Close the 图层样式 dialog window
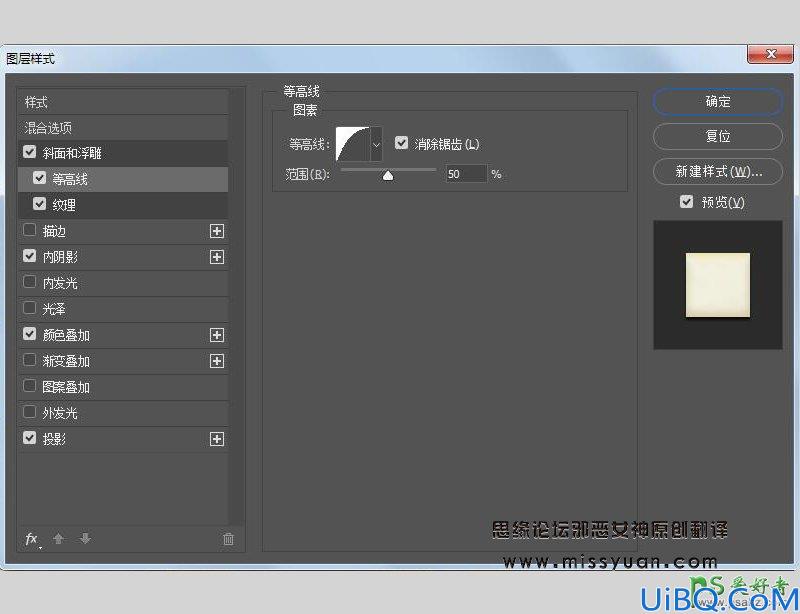The width and height of the screenshot is (800, 614). click(770, 54)
